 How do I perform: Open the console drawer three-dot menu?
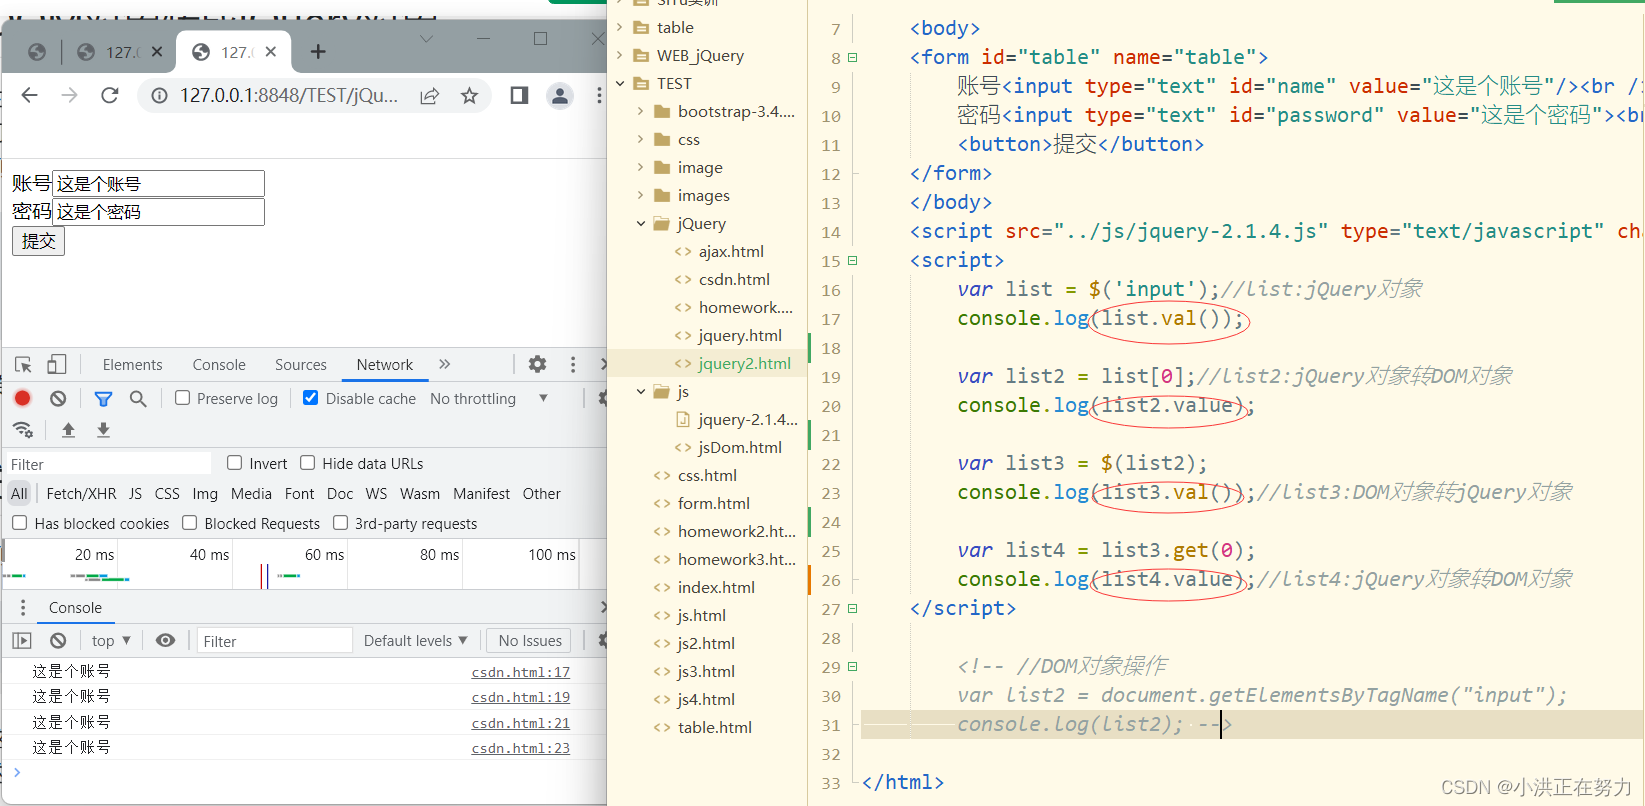point(23,607)
